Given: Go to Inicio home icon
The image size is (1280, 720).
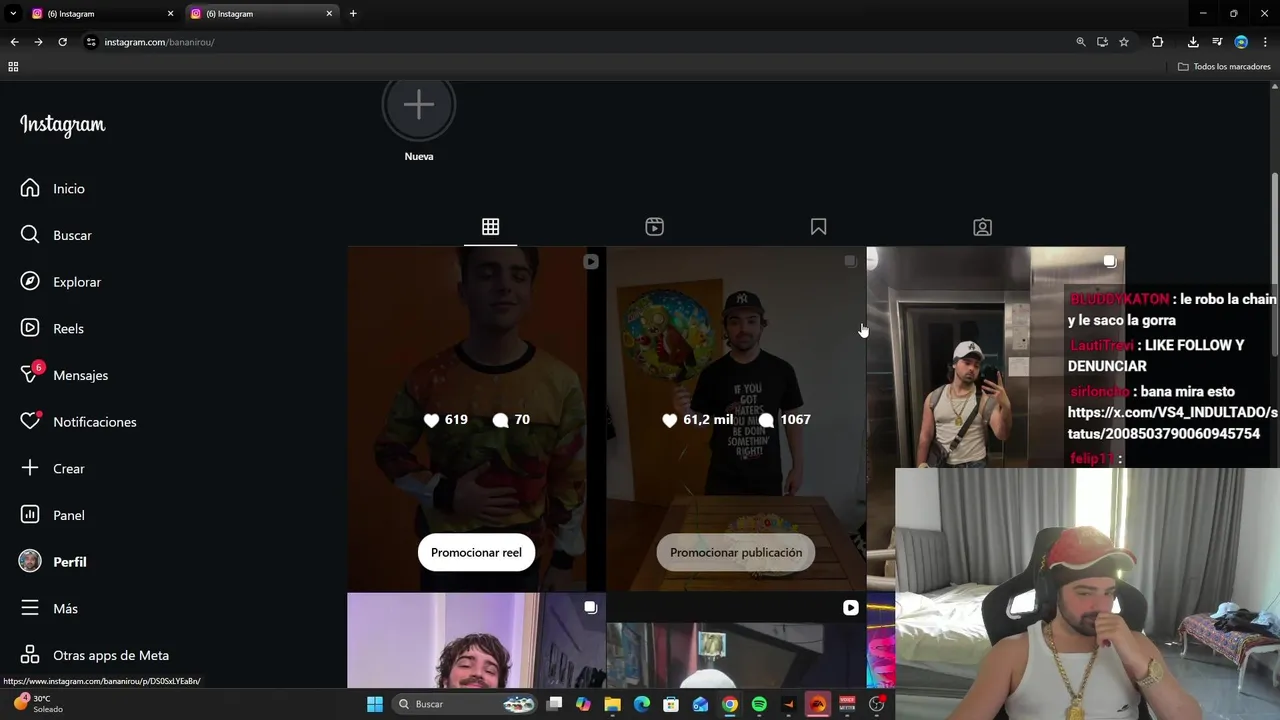Looking at the screenshot, I should tap(30, 188).
